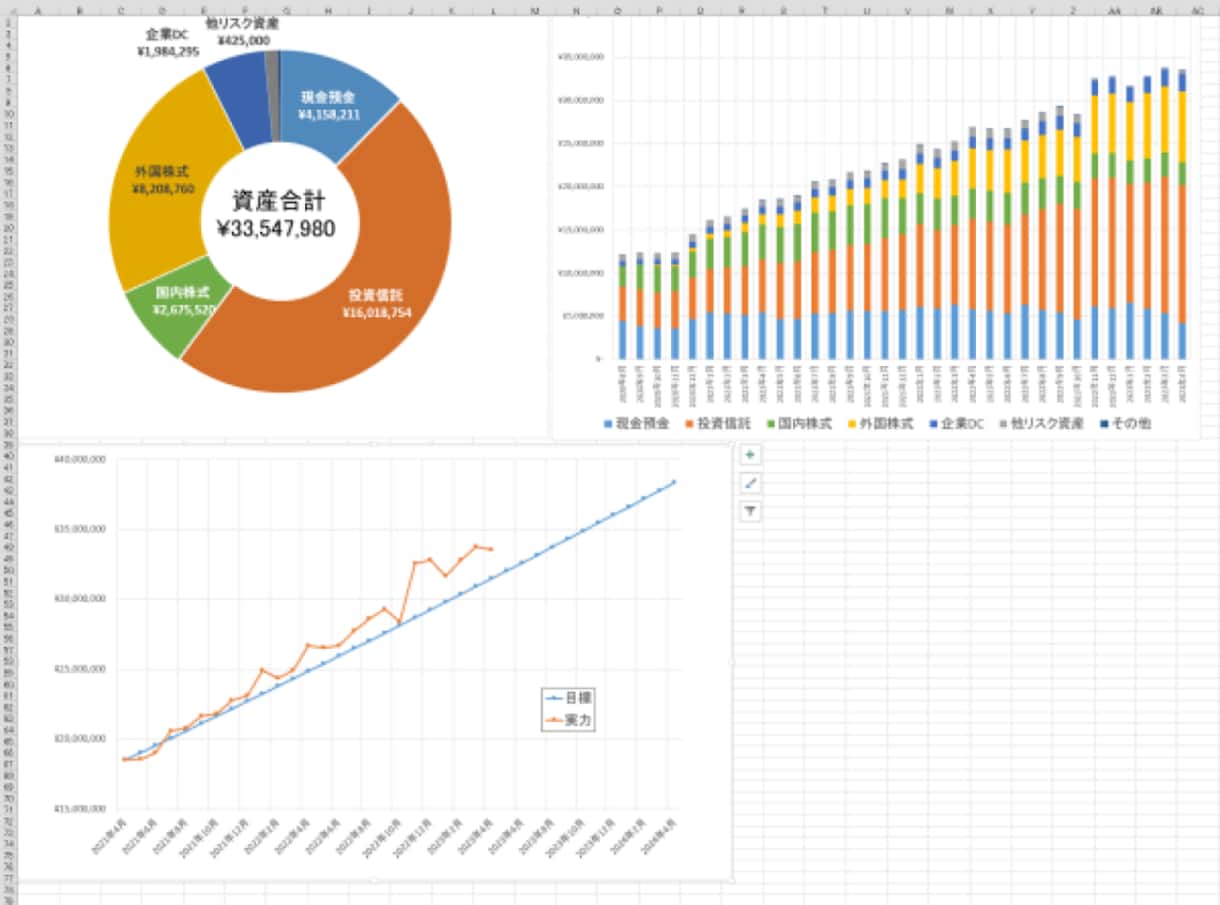Screen dimensions: 1220x905
Task: Select 国内株式 legend entry in bar chart
Action: (799, 424)
